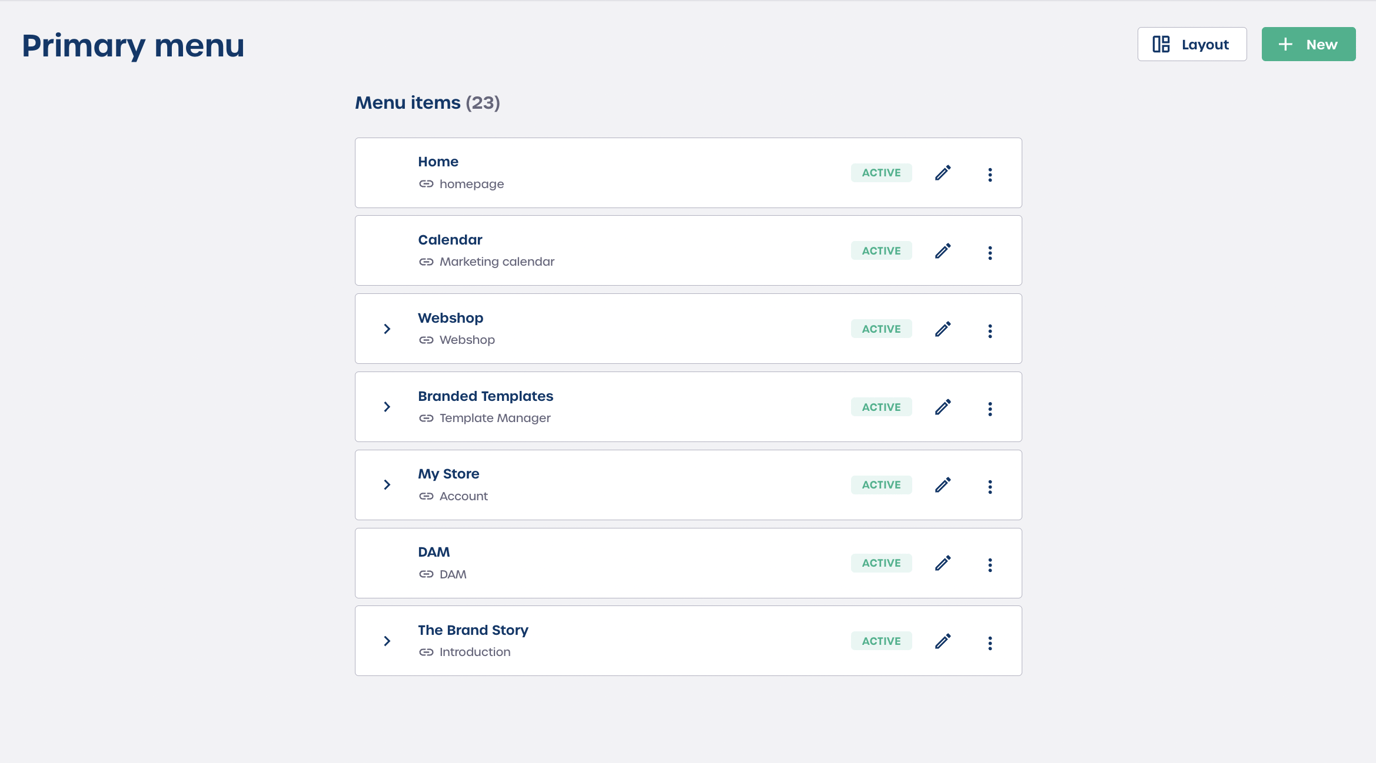Open more options for The Brand Story
This screenshot has width=1376, height=763.
(990, 642)
